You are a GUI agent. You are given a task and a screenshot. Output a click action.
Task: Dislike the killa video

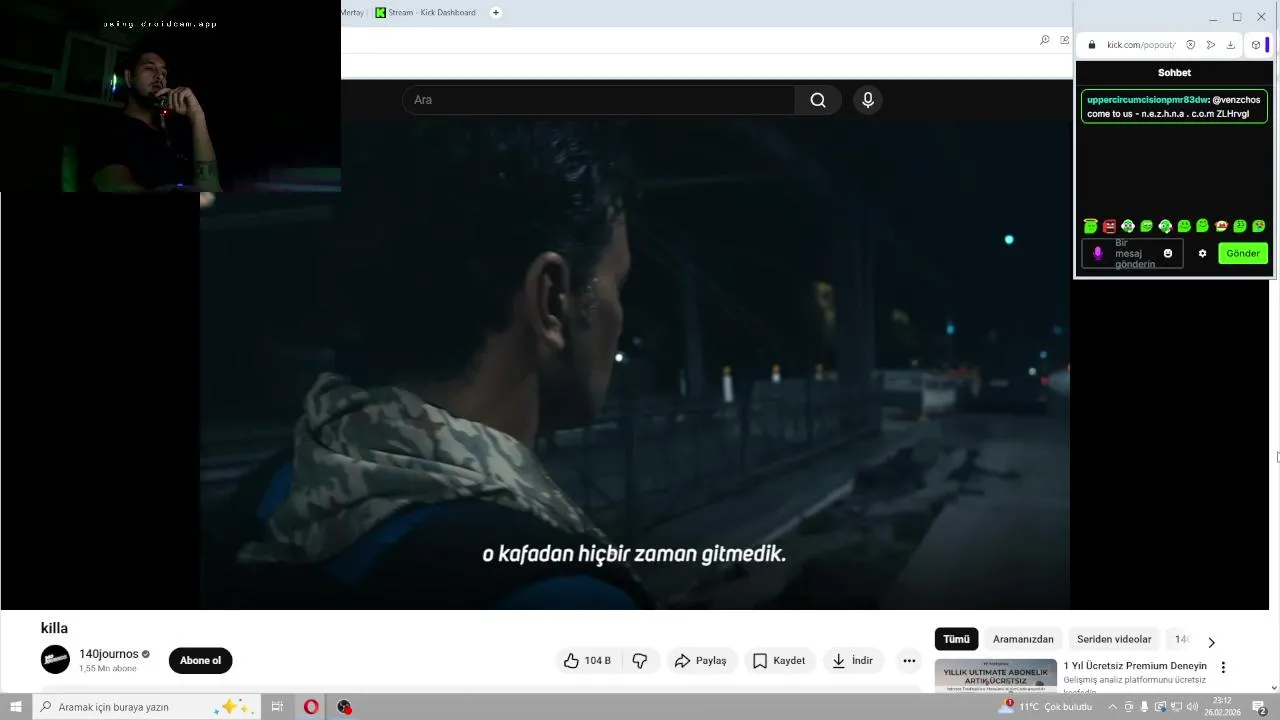[640, 661]
